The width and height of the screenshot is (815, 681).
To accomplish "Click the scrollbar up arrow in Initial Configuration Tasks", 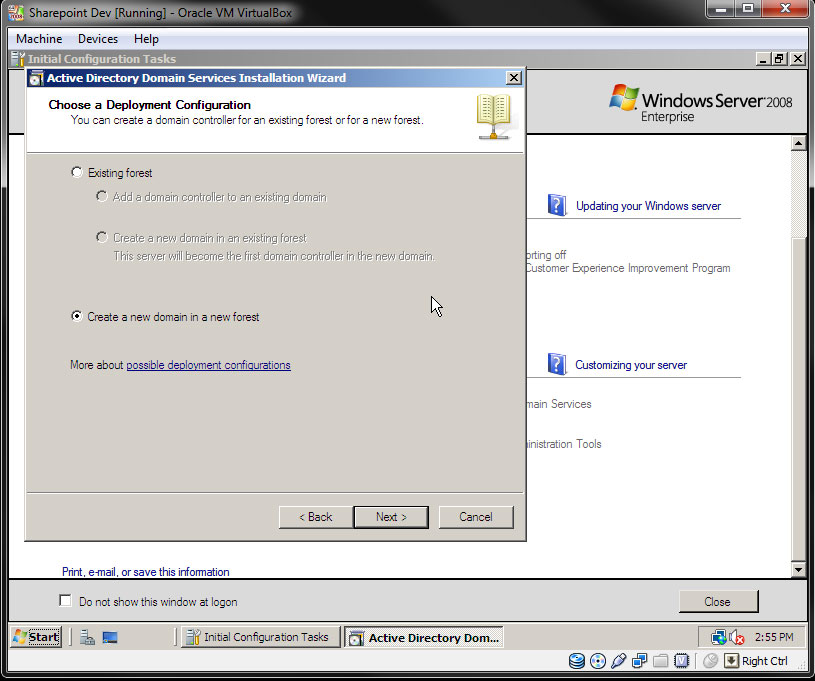I will [798, 143].
